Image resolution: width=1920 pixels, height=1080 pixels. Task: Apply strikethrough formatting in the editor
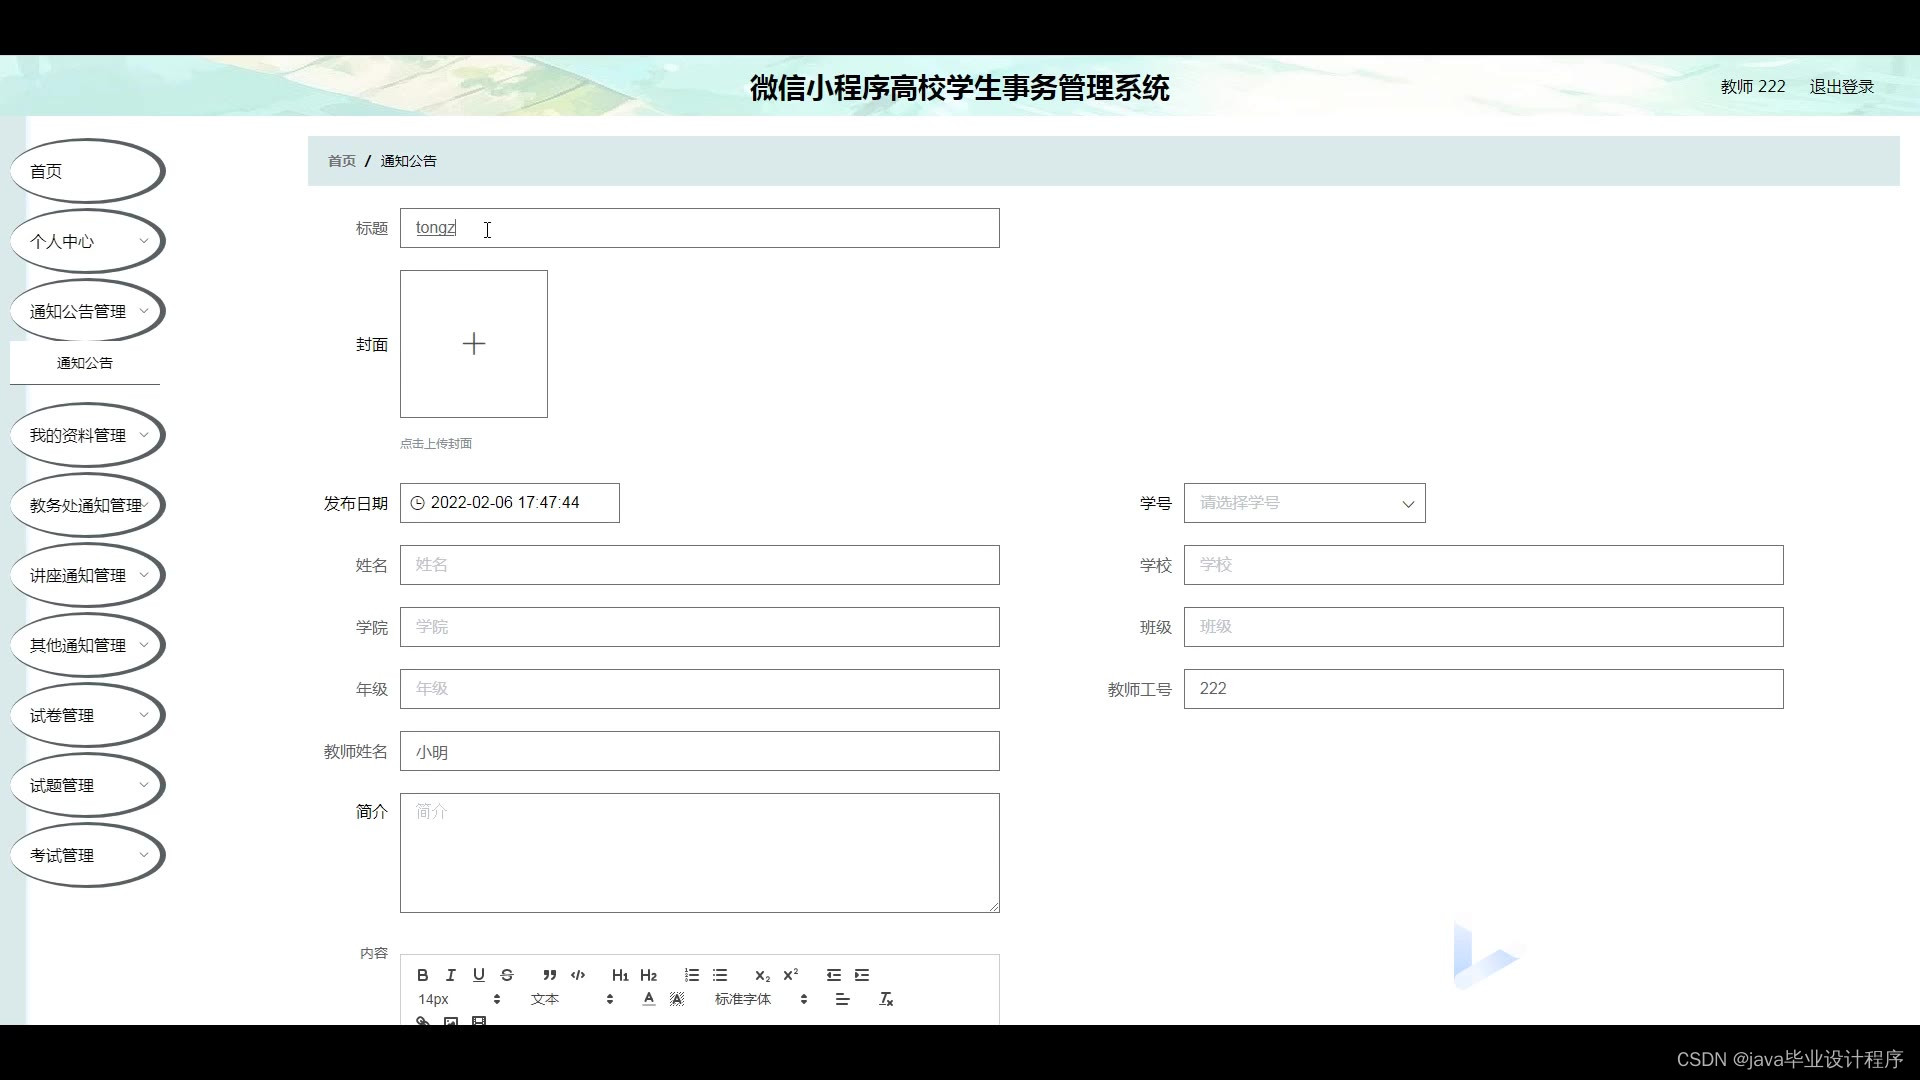[x=507, y=975]
